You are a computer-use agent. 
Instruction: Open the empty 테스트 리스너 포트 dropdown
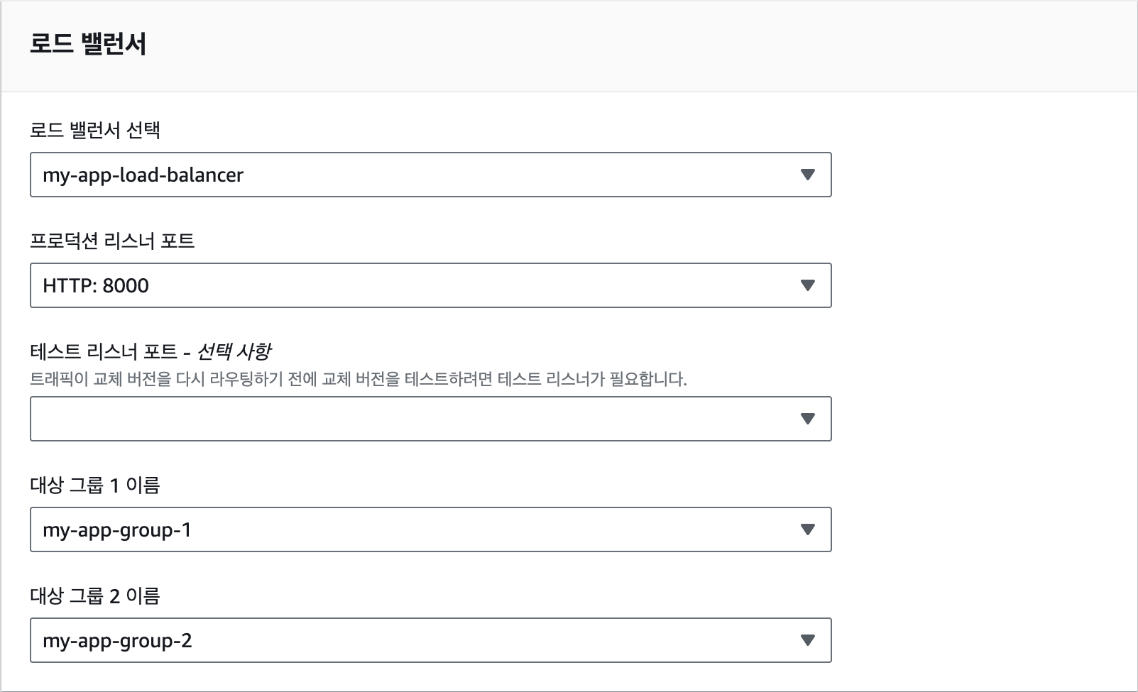[x=430, y=418]
